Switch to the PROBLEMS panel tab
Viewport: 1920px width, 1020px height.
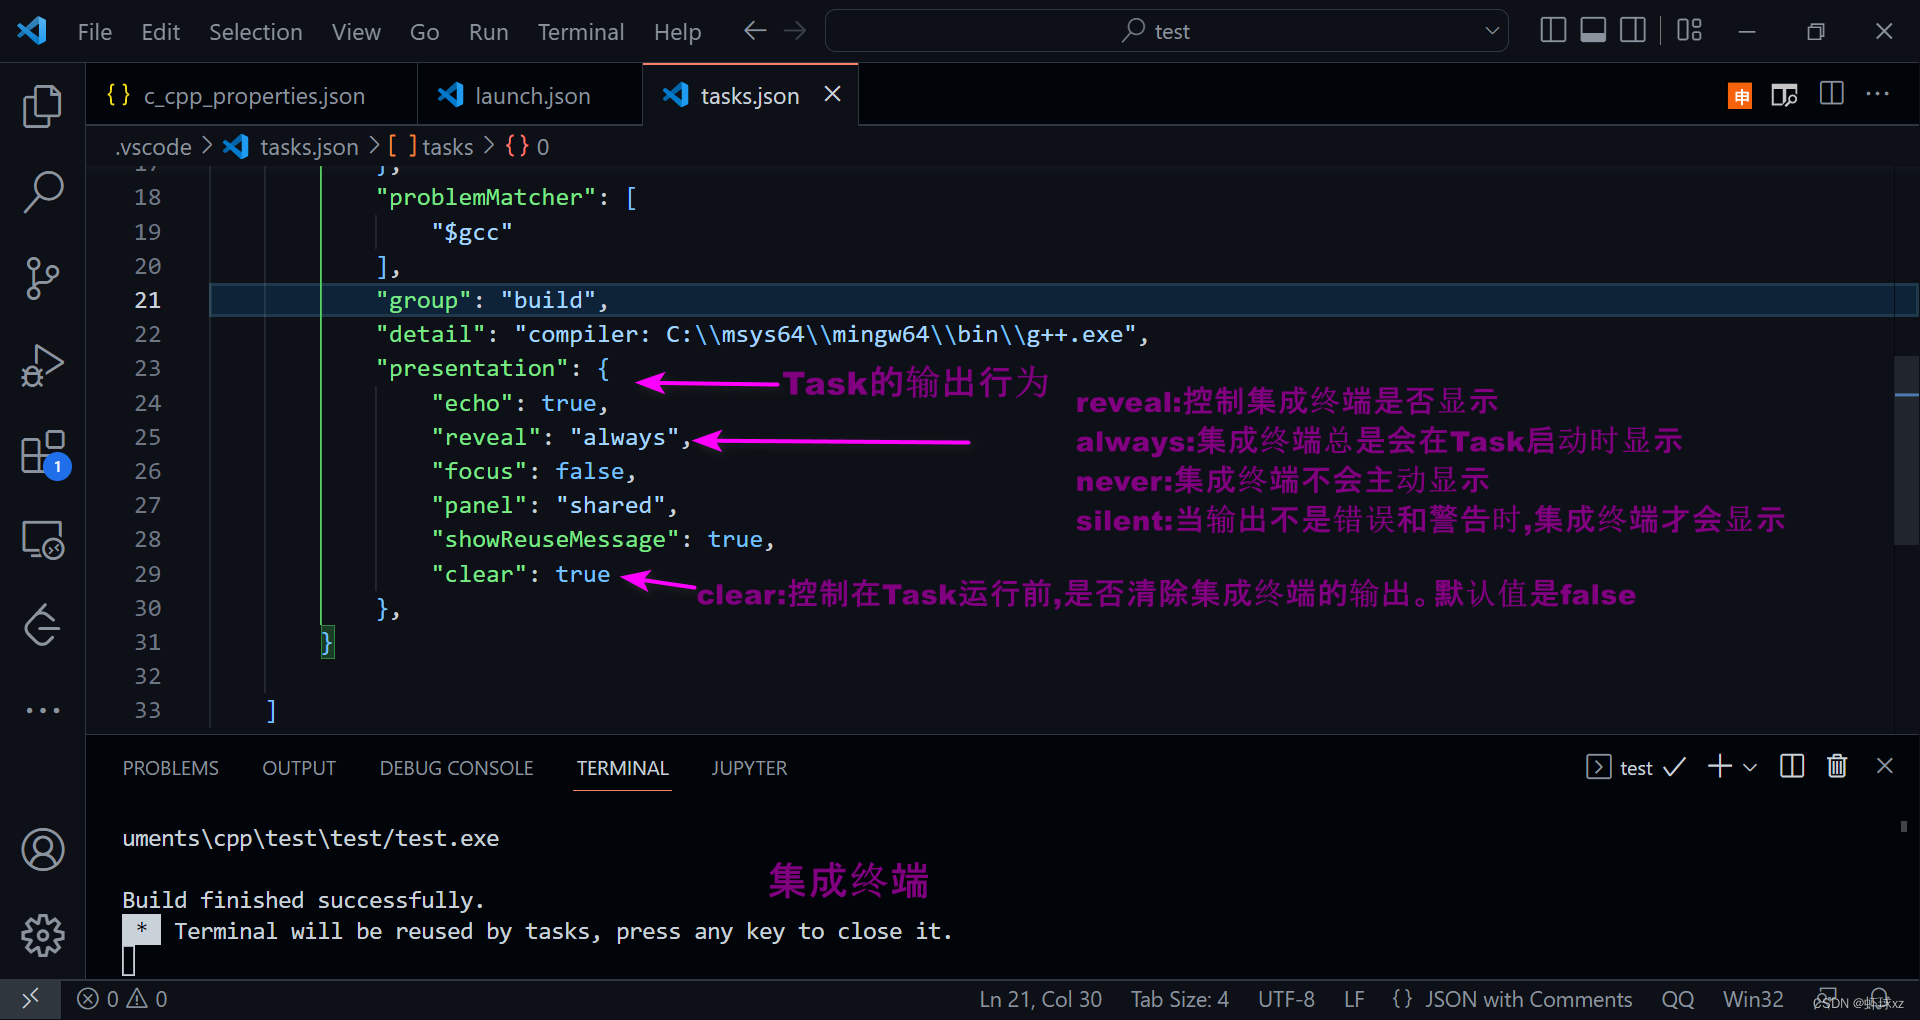pyautogui.click(x=170, y=768)
